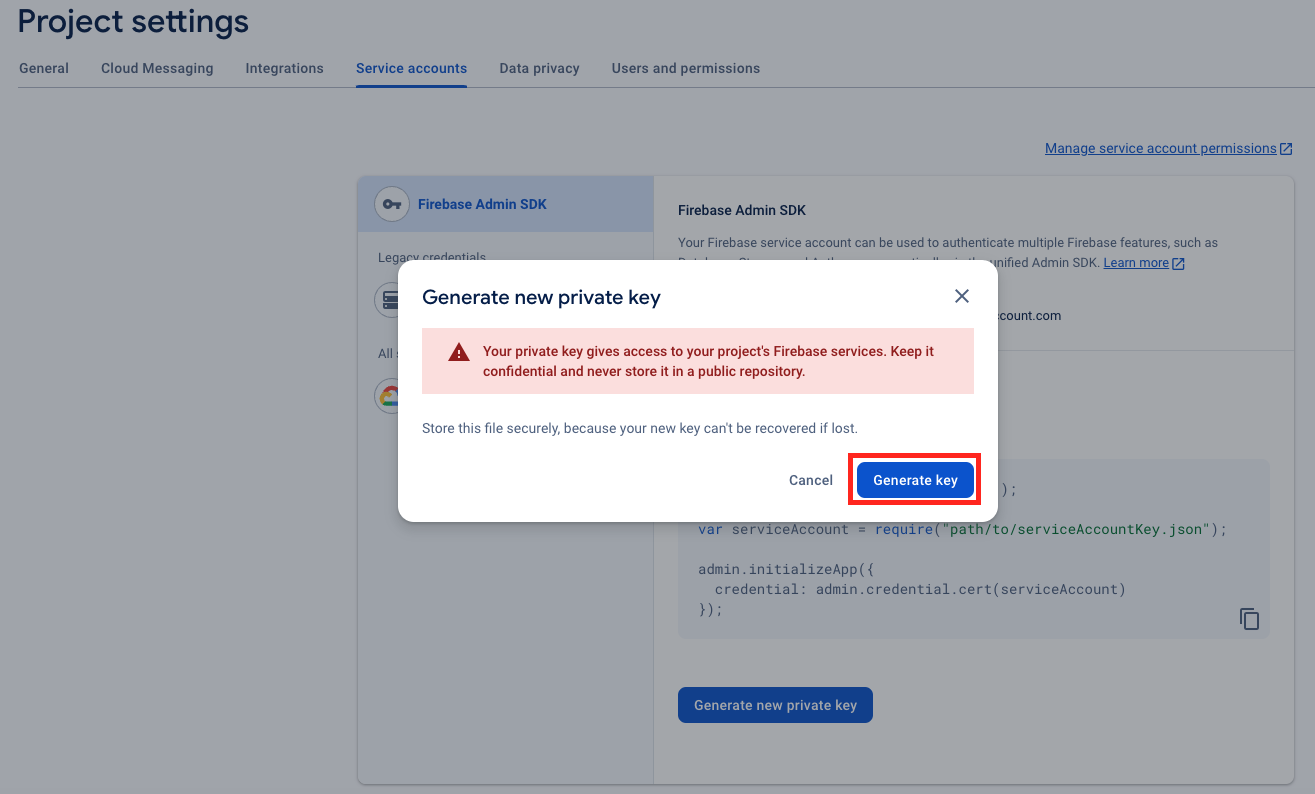This screenshot has height=794, width=1315.
Task: Select the Service accounts tab
Action: pyautogui.click(x=411, y=69)
